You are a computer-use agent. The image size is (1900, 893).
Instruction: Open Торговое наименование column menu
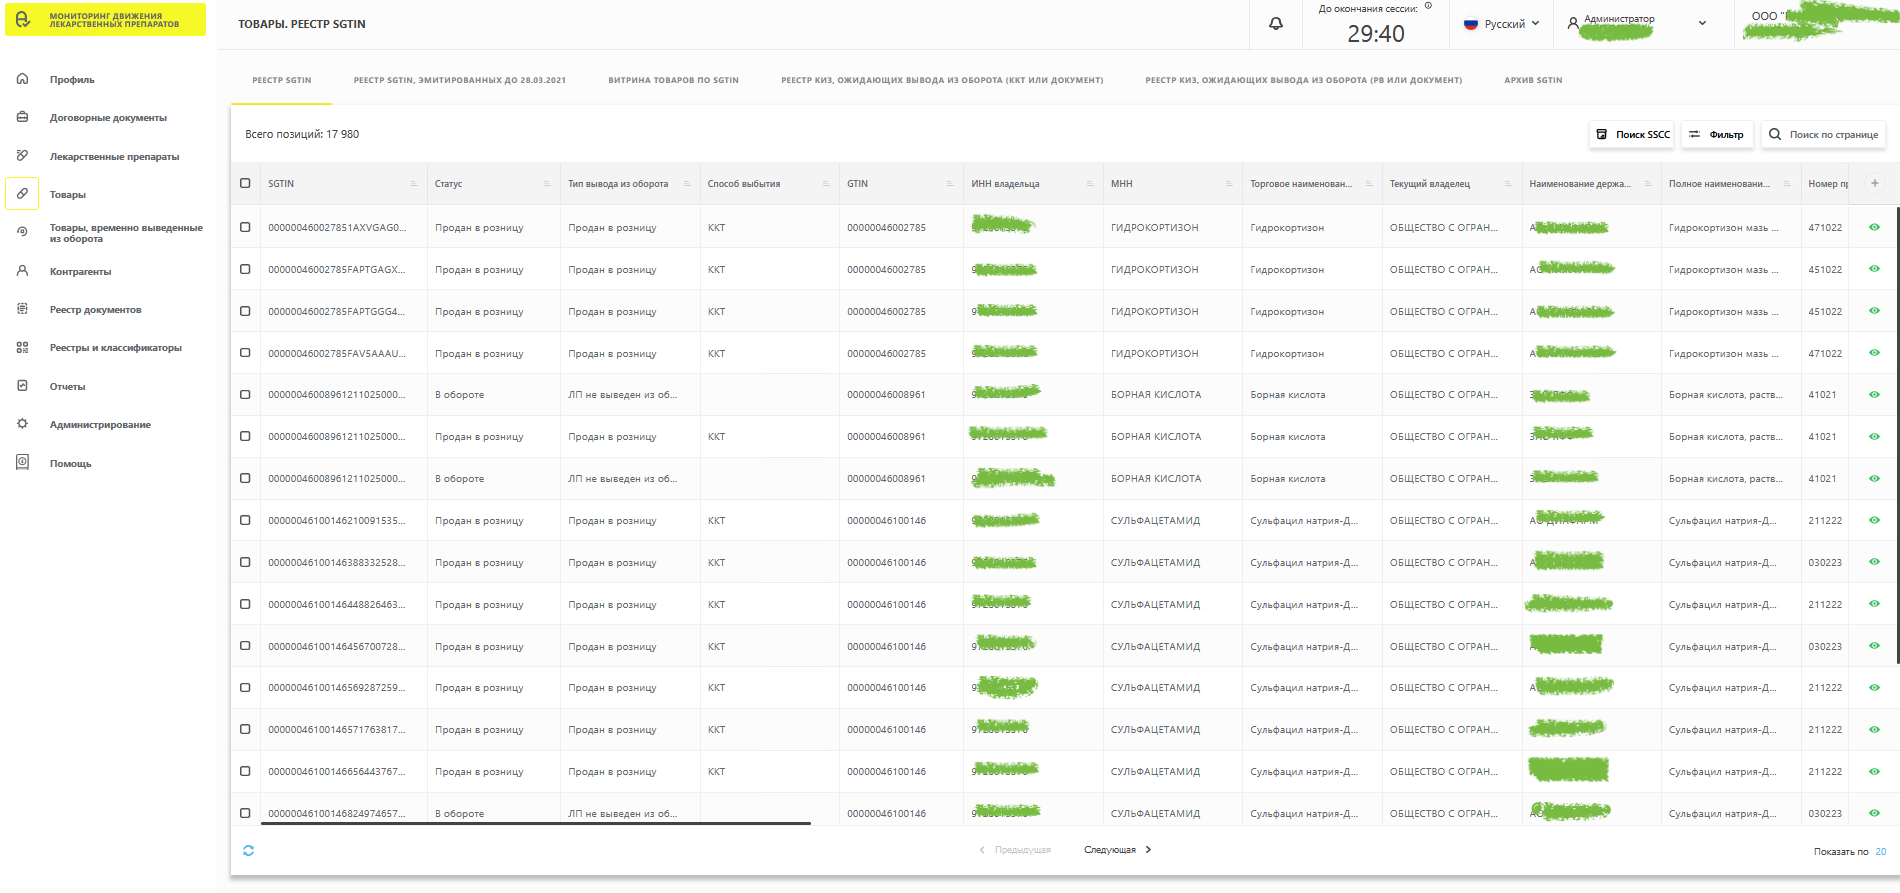1369,184
